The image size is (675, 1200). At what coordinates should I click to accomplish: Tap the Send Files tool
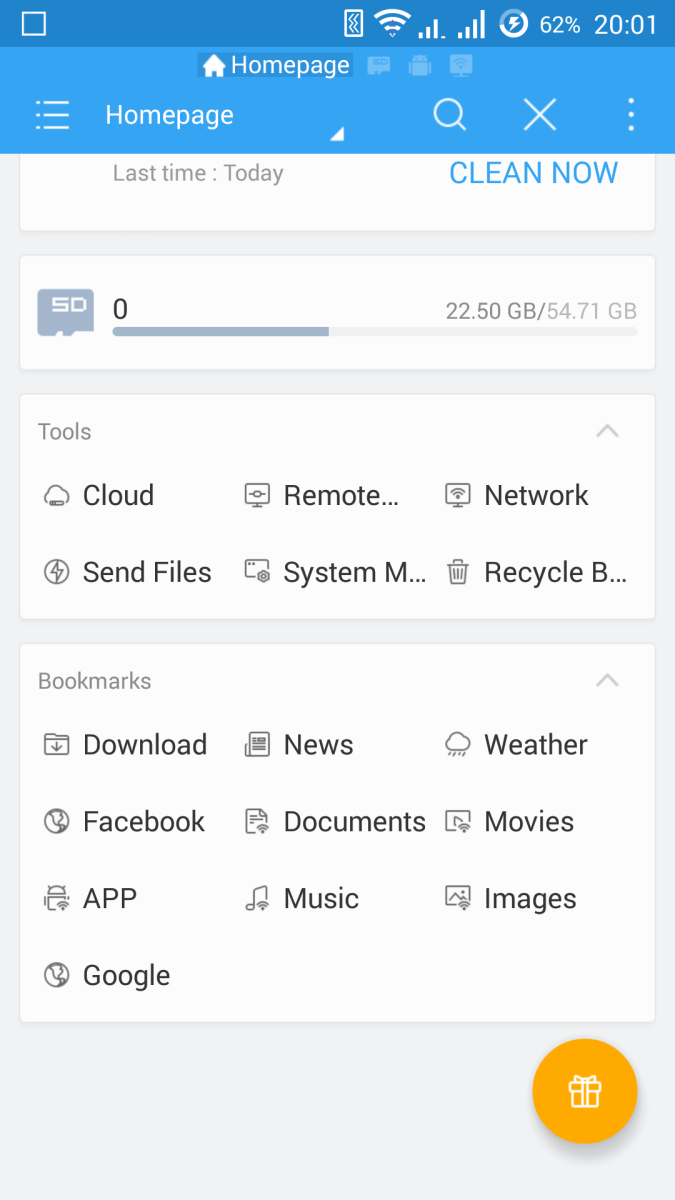[127, 572]
